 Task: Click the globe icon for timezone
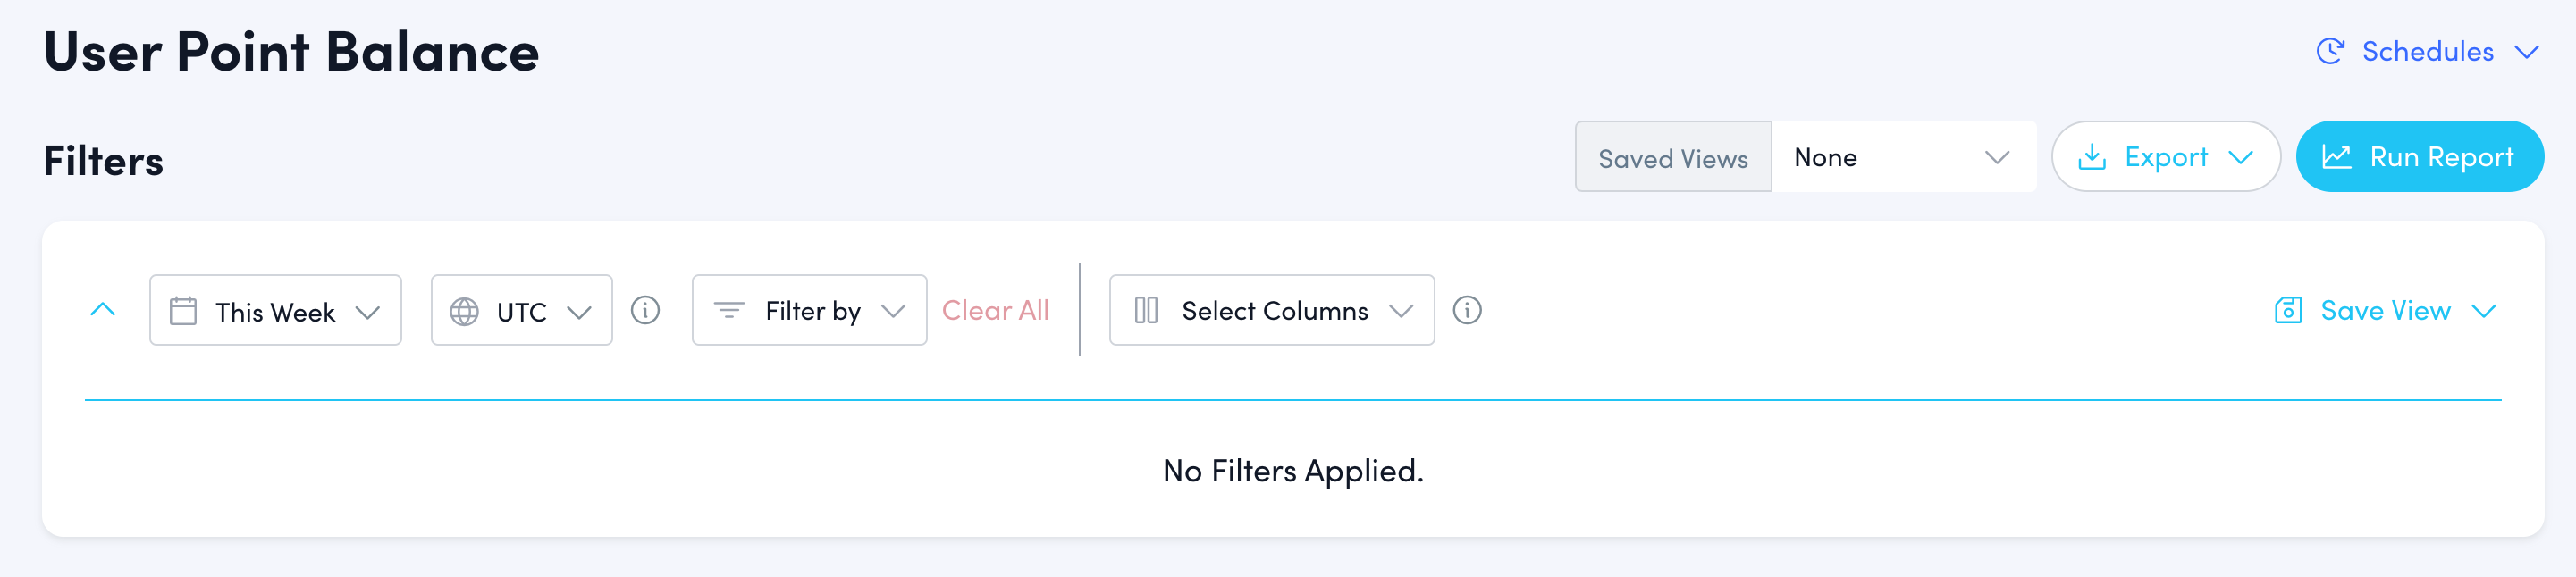coord(464,311)
